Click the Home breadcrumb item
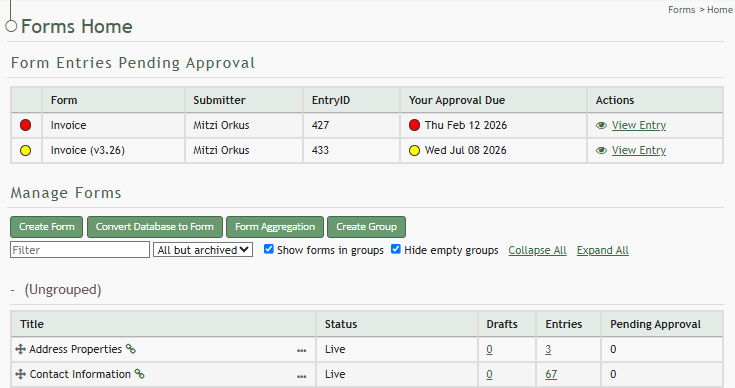This screenshot has width=735, height=388. click(x=720, y=10)
